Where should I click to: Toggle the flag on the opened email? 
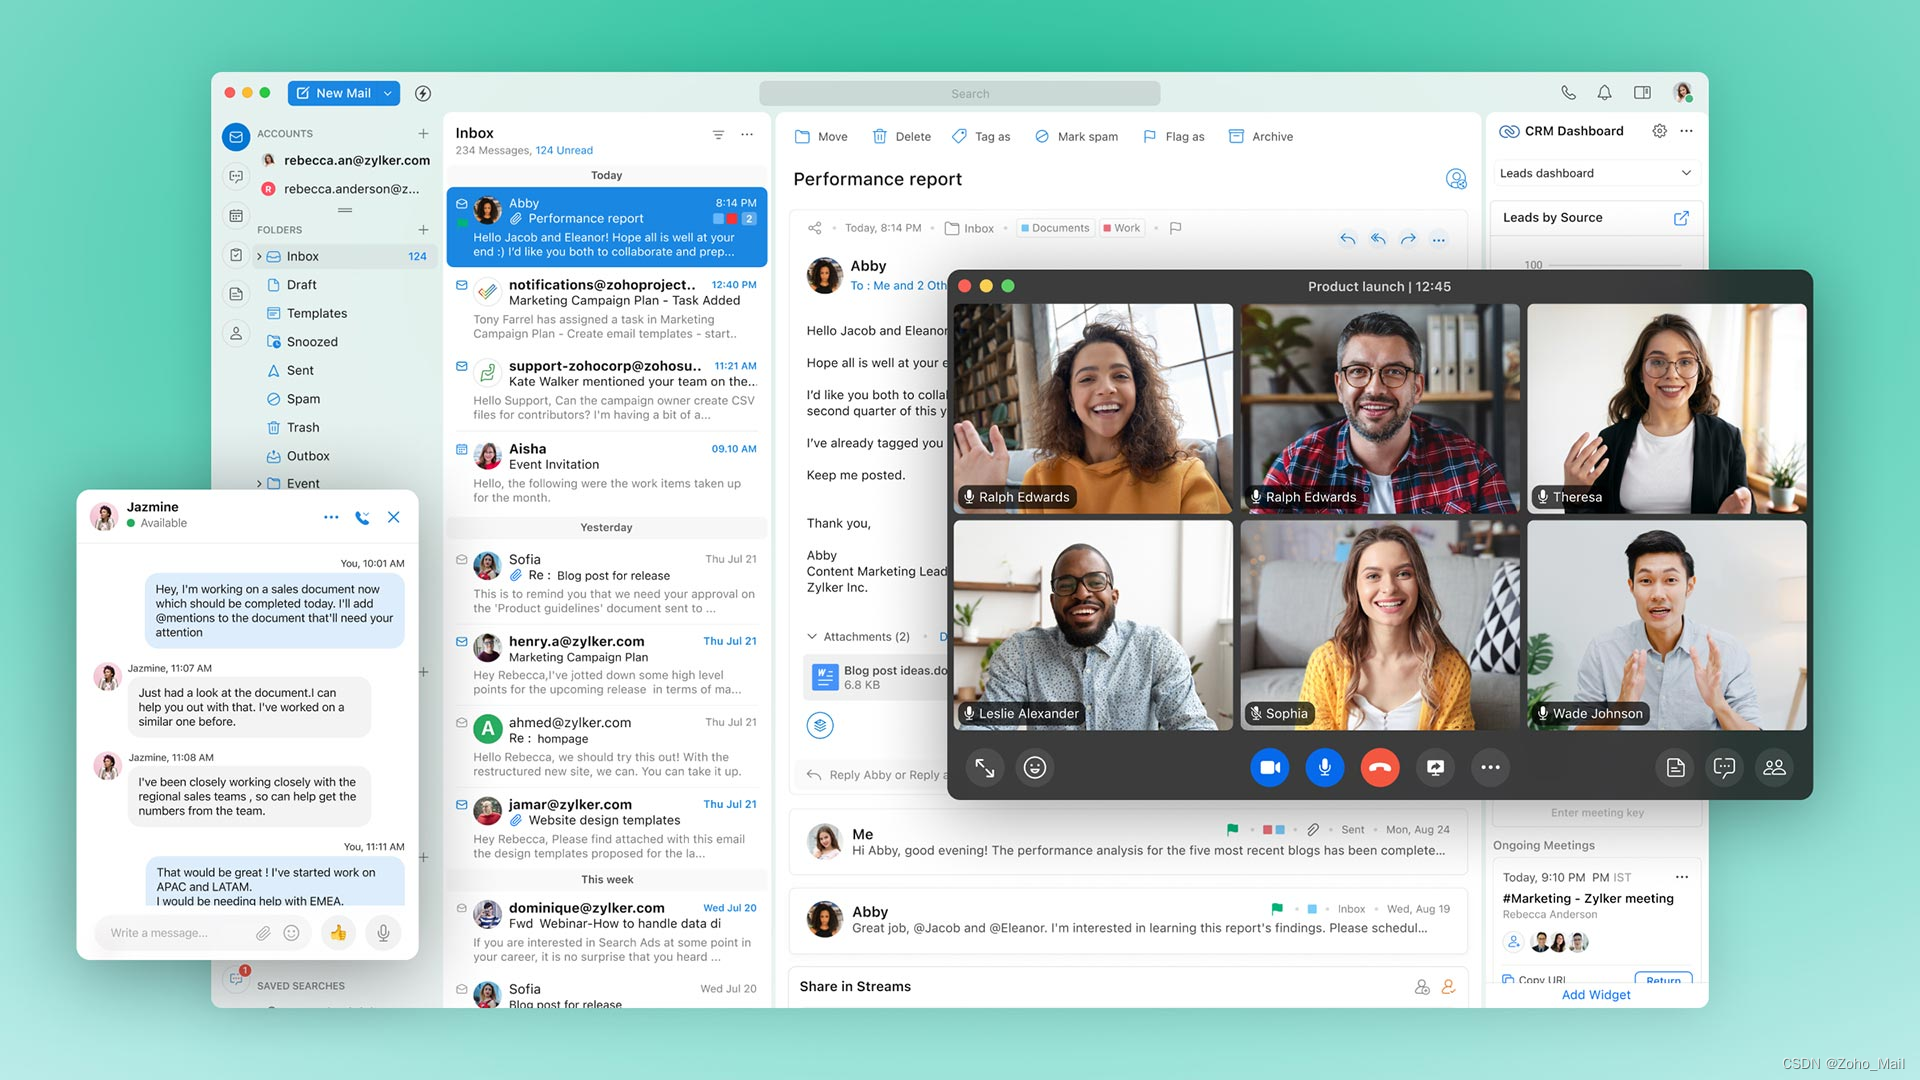[1175, 228]
